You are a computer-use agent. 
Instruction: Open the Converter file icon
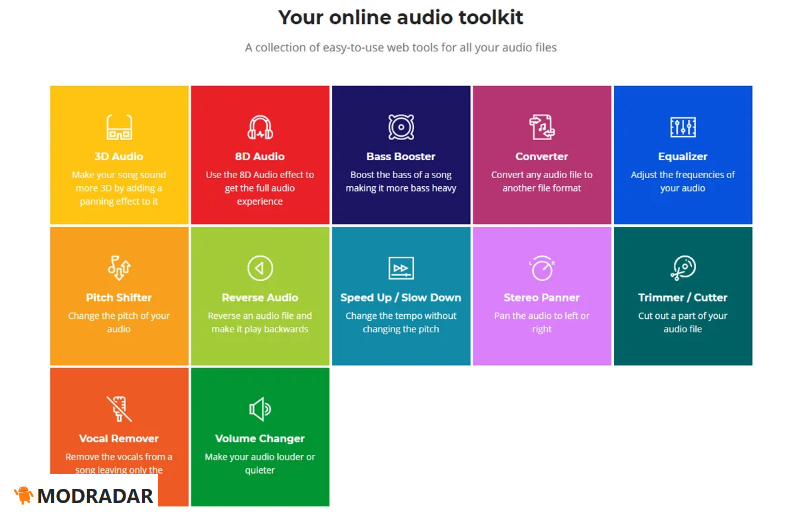point(542,128)
